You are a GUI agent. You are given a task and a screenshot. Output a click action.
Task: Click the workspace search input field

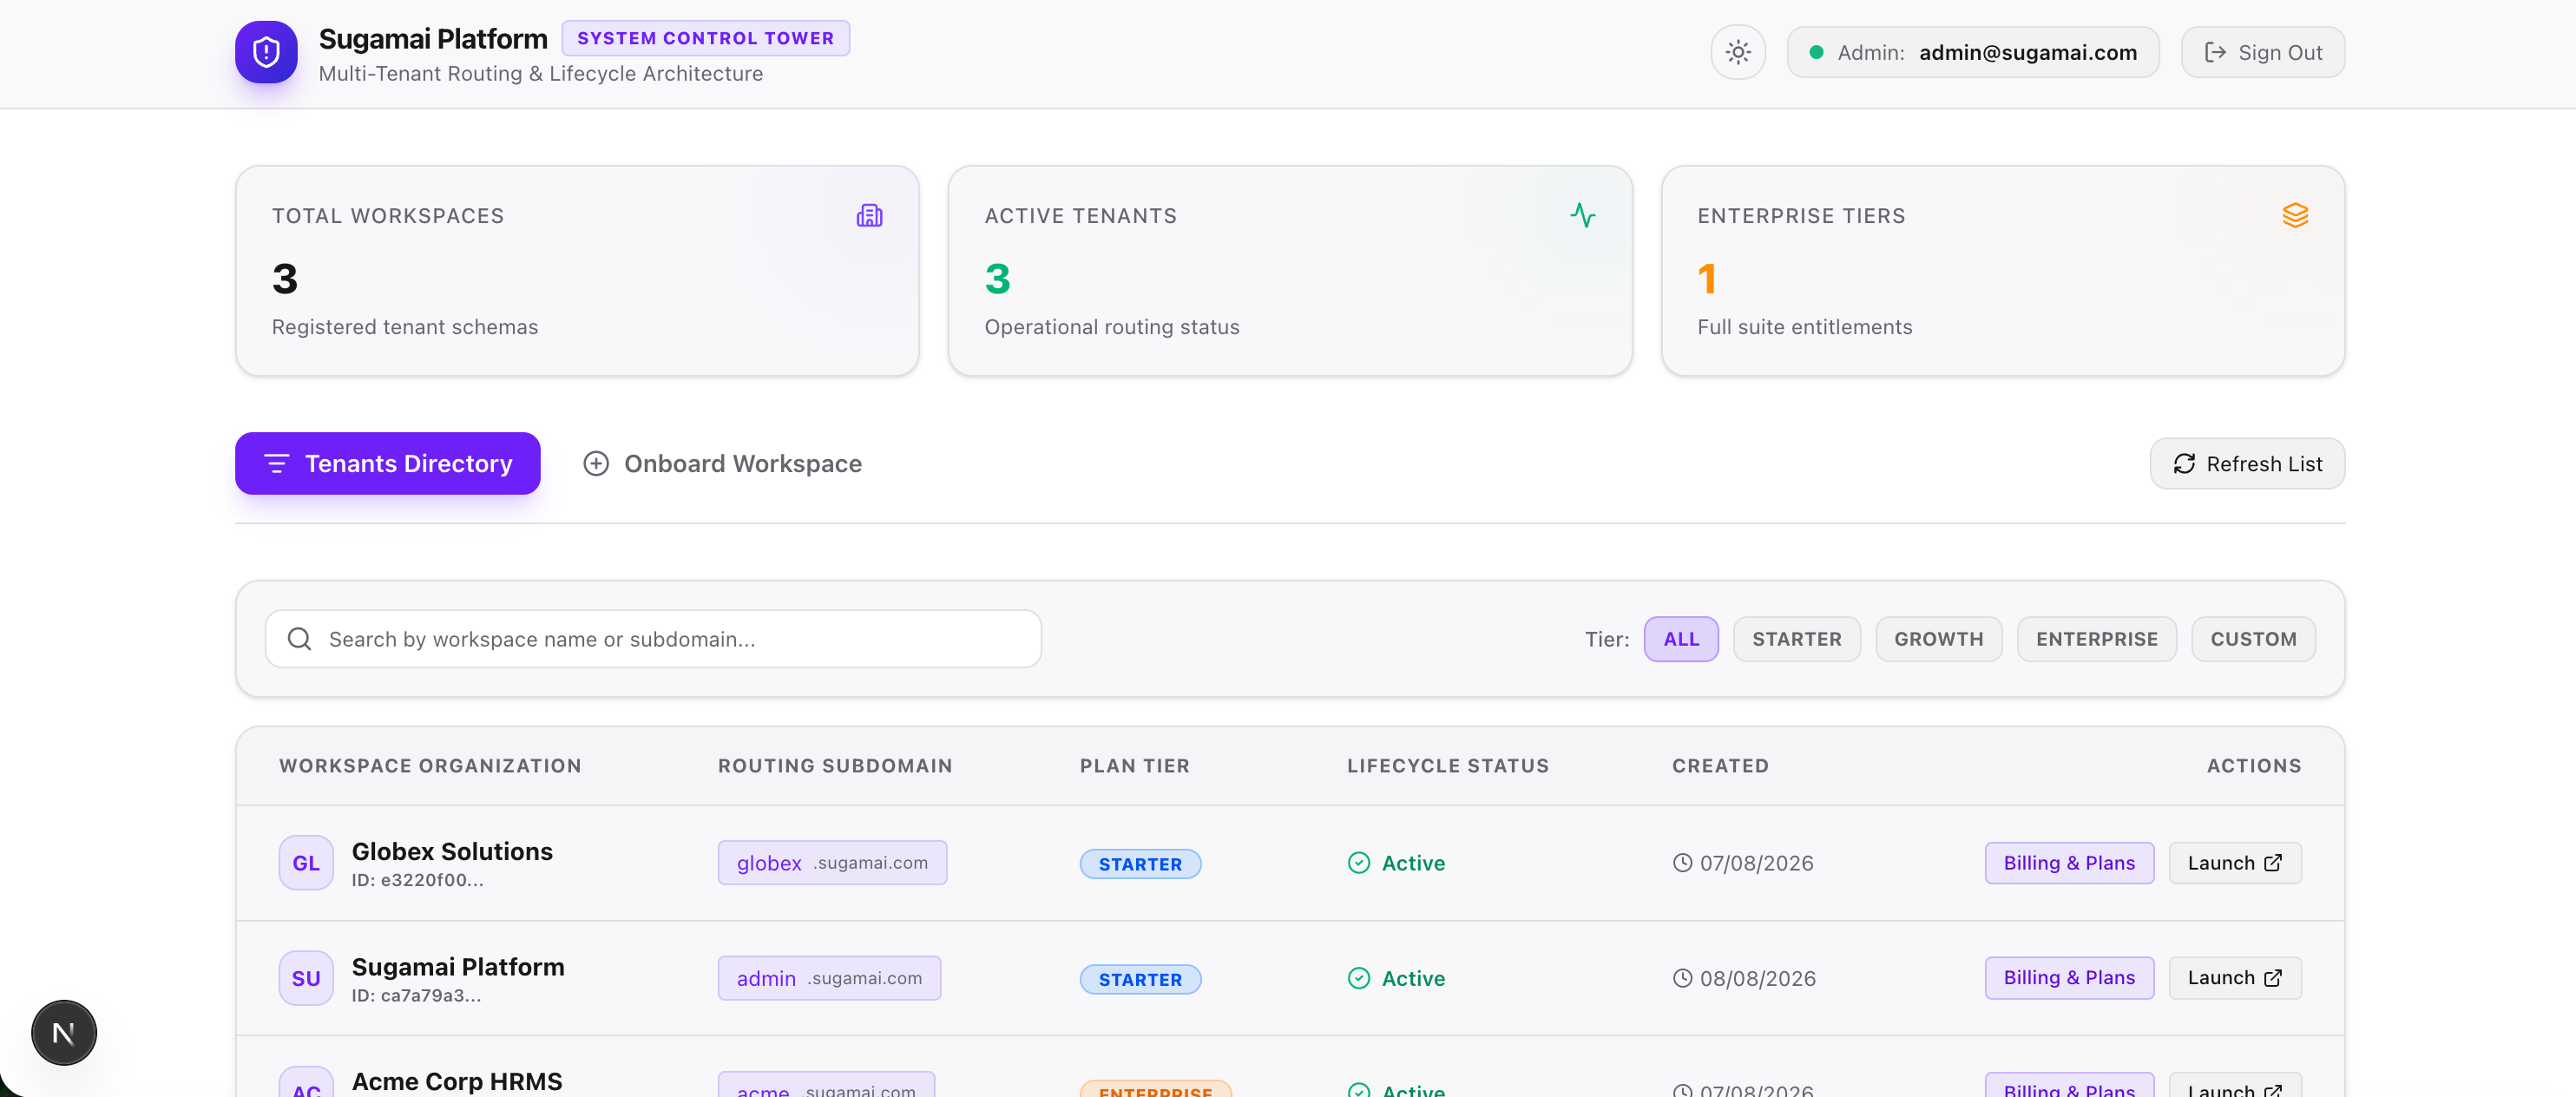[653, 639]
